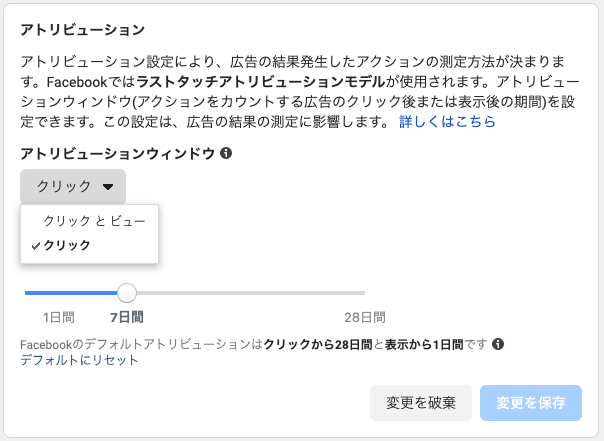Image resolution: width=604 pixels, height=441 pixels.
Task: Open the クリック attribution window dropdown
Action: [x=73, y=187]
